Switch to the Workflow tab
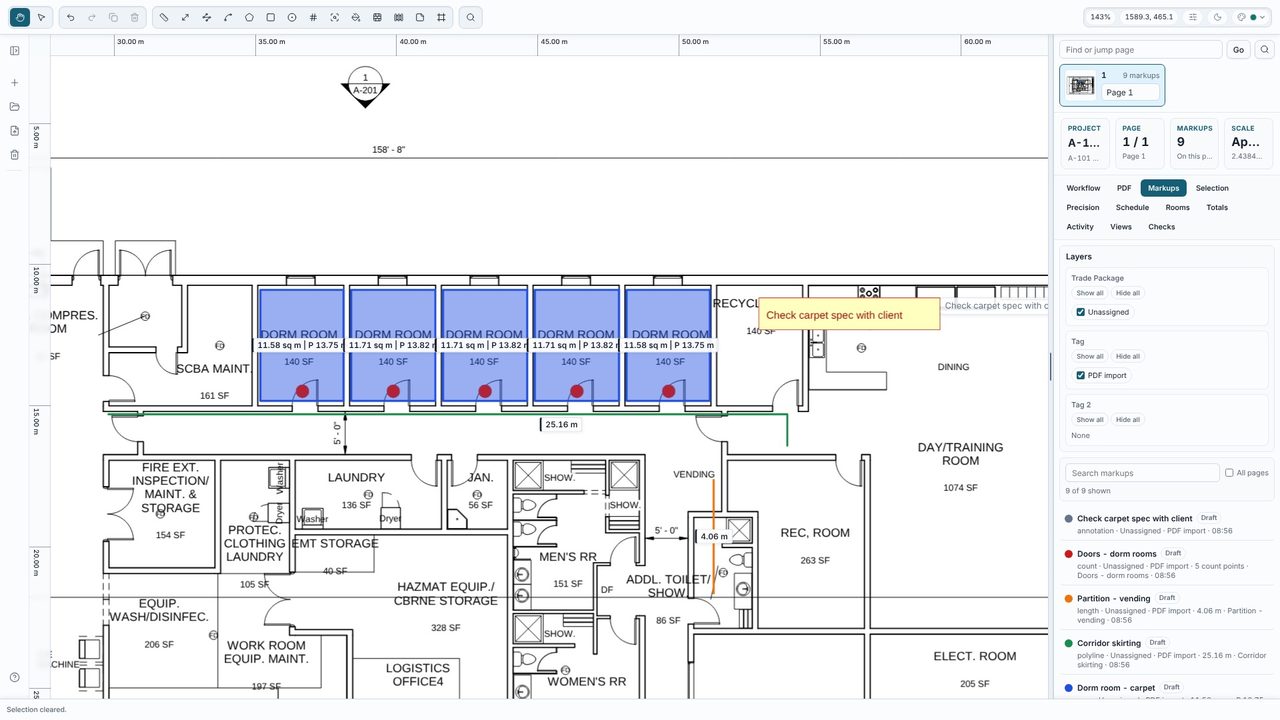This screenshot has width=1280, height=720. pos(1083,188)
